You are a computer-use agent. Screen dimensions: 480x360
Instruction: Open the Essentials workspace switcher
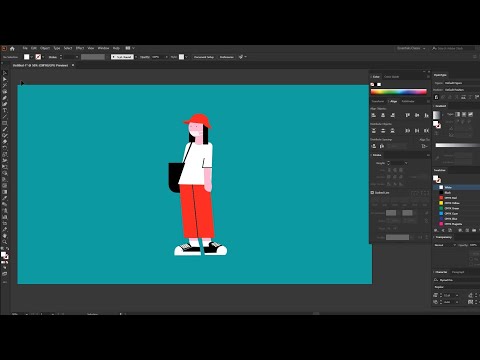(x=411, y=49)
